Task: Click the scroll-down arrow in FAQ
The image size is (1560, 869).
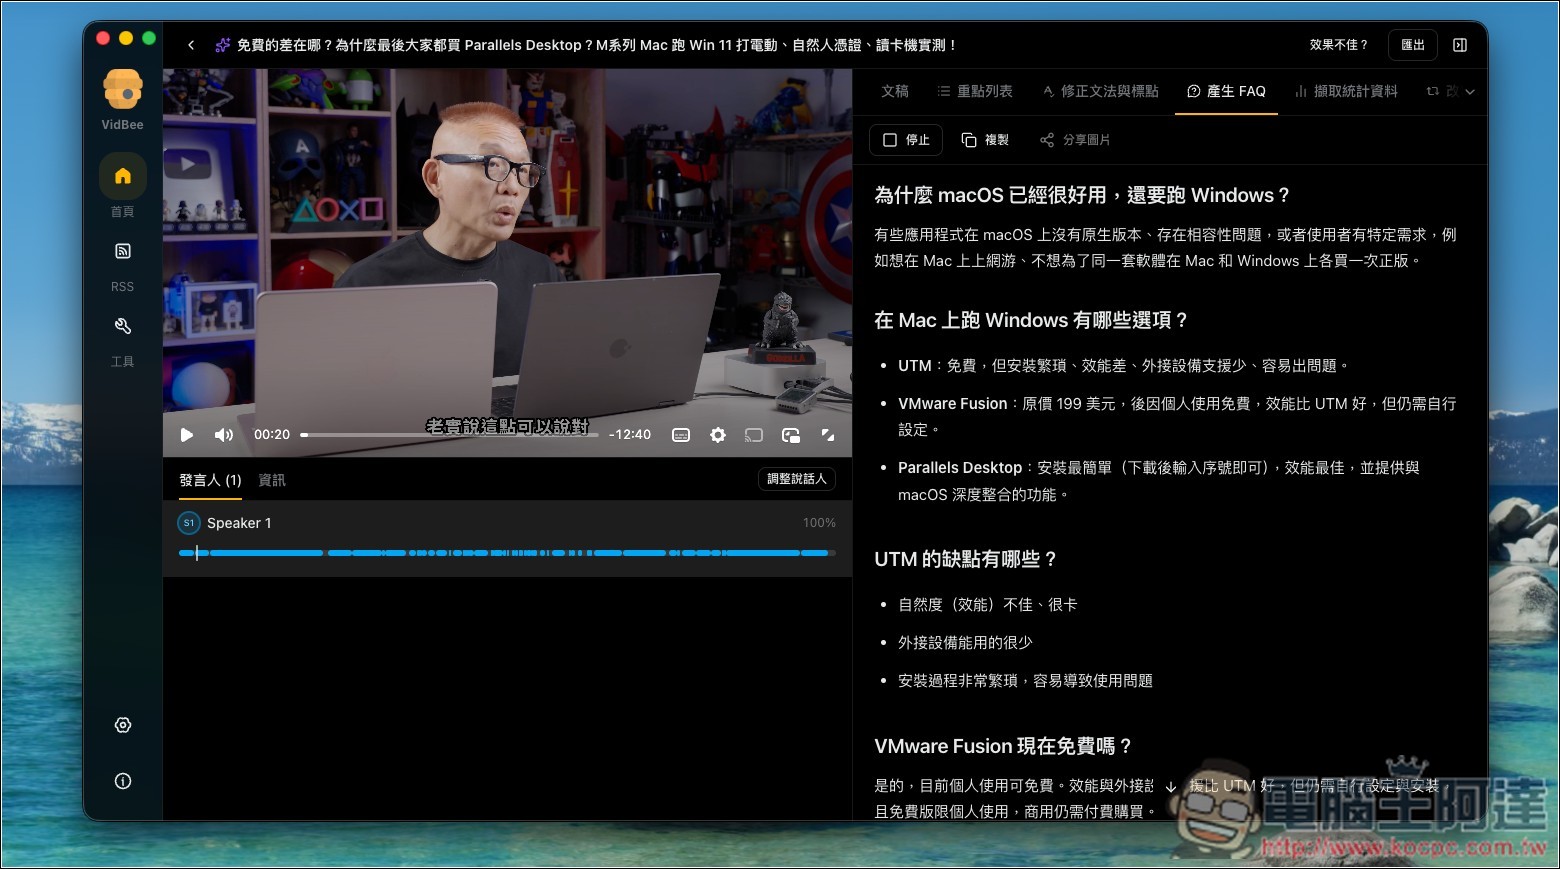Action: pyautogui.click(x=1171, y=787)
